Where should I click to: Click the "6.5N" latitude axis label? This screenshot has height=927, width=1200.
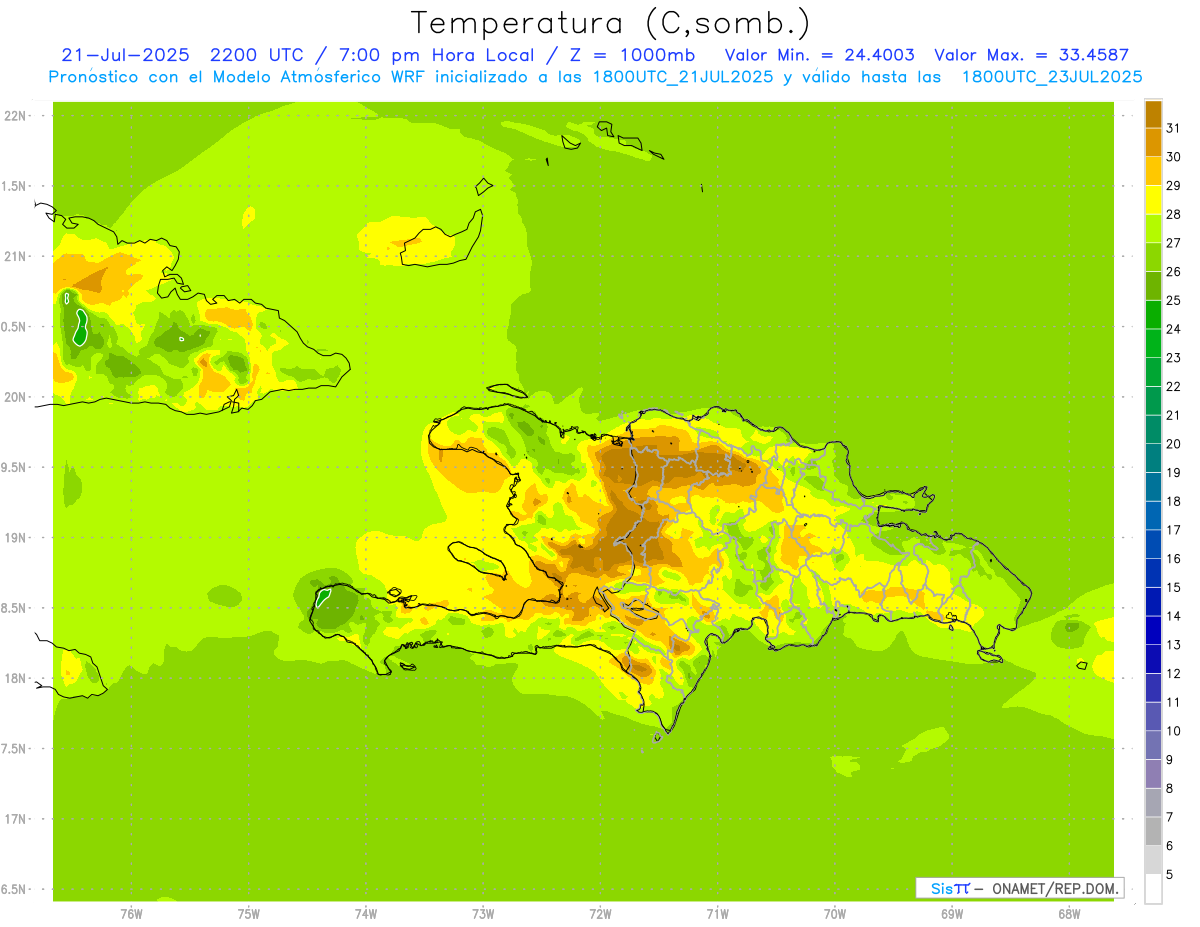pyautogui.click(x=15, y=889)
